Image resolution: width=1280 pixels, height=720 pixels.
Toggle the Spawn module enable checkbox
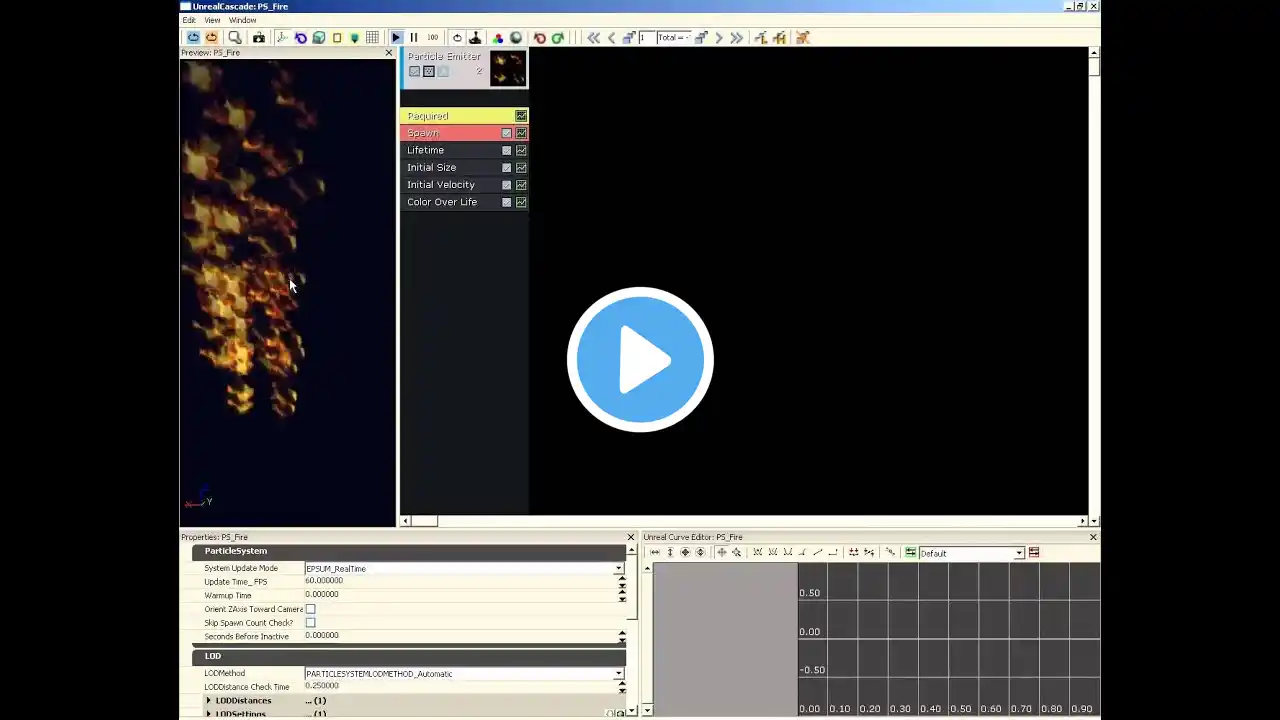pyautogui.click(x=507, y=133)
